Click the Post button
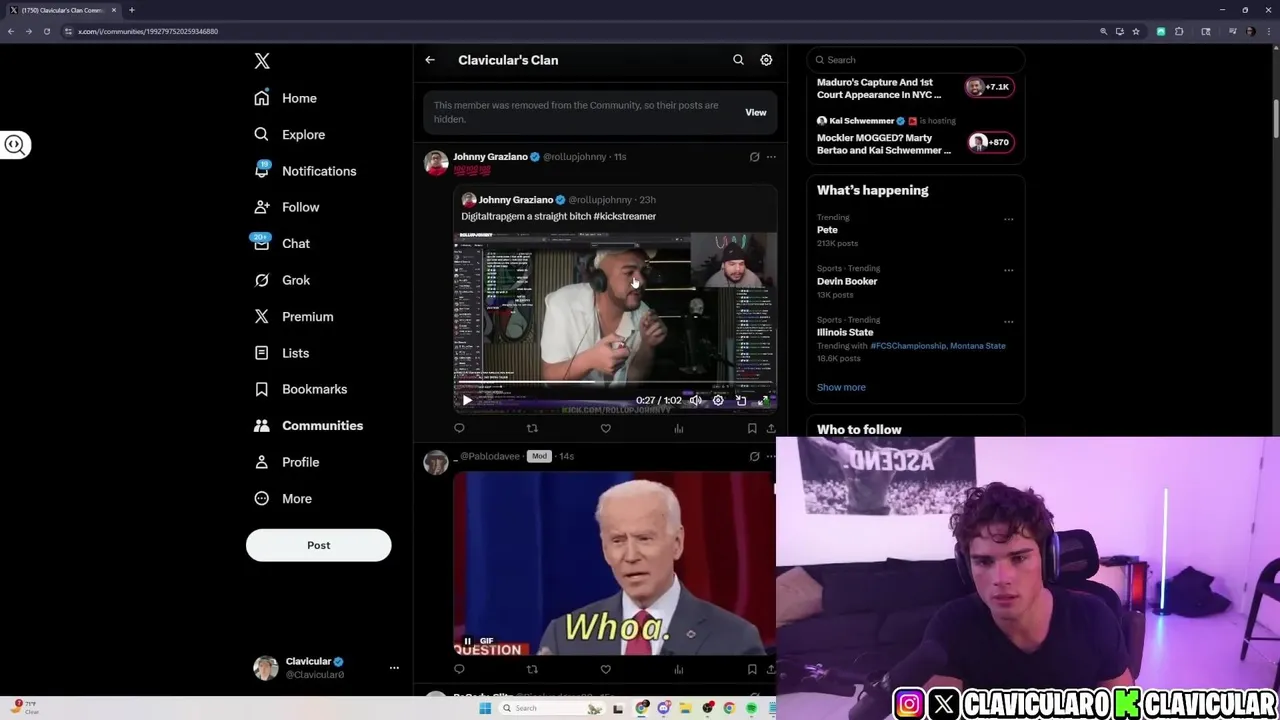The height and width of the screenshot is (720, 1280). click(318, 545)
